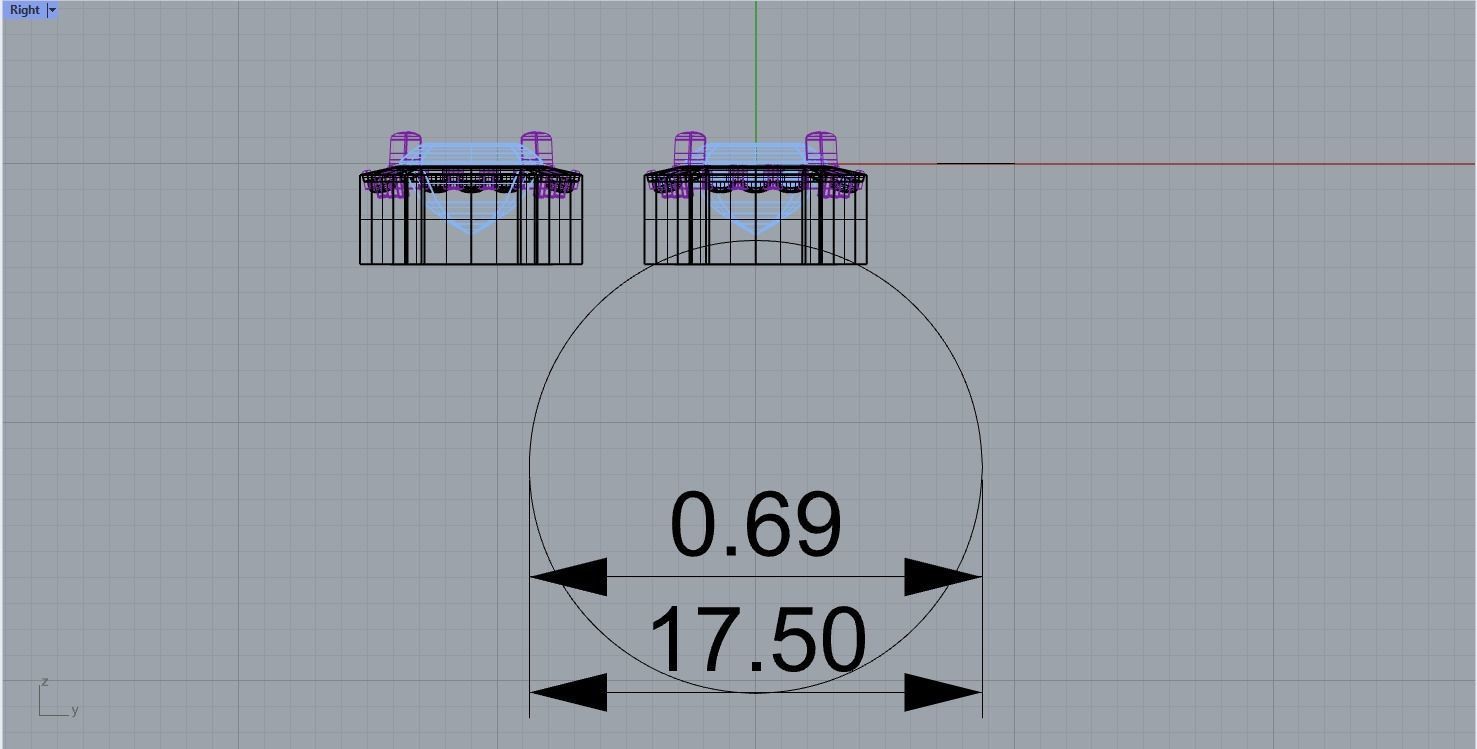The width and height of the screenshot is (1477, 749).
Task: Click the Right viewport title label
Action: (24, 10)
